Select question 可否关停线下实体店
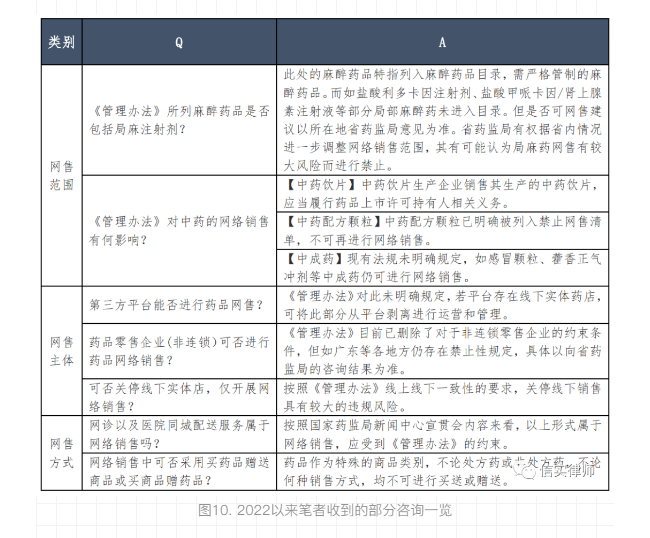This screenshot has height=538, width=650. [x=179, y=397]
